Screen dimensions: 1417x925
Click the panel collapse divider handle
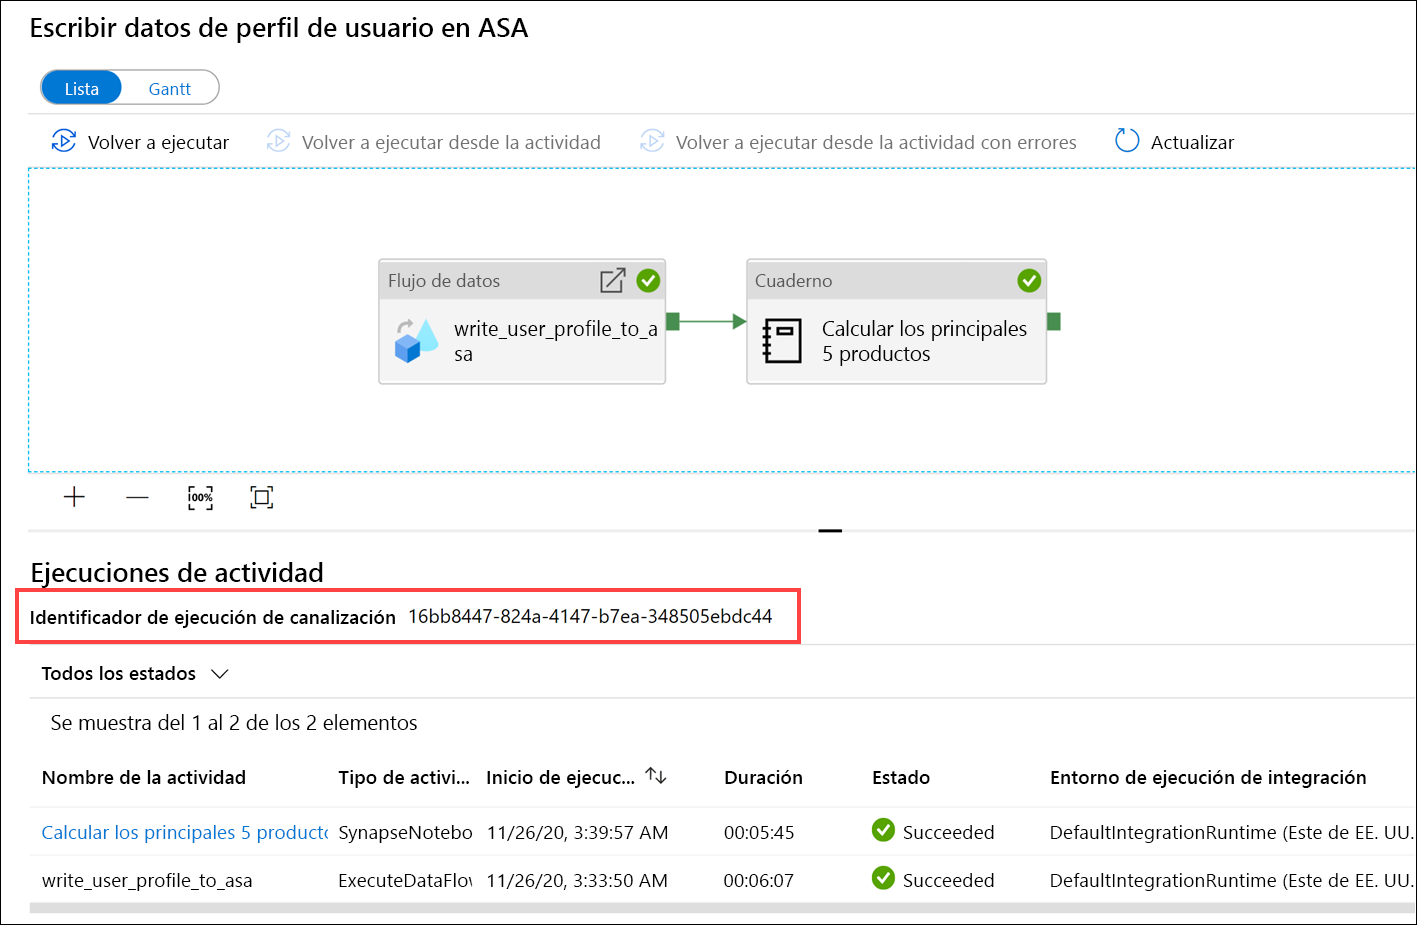coord(830,530)
